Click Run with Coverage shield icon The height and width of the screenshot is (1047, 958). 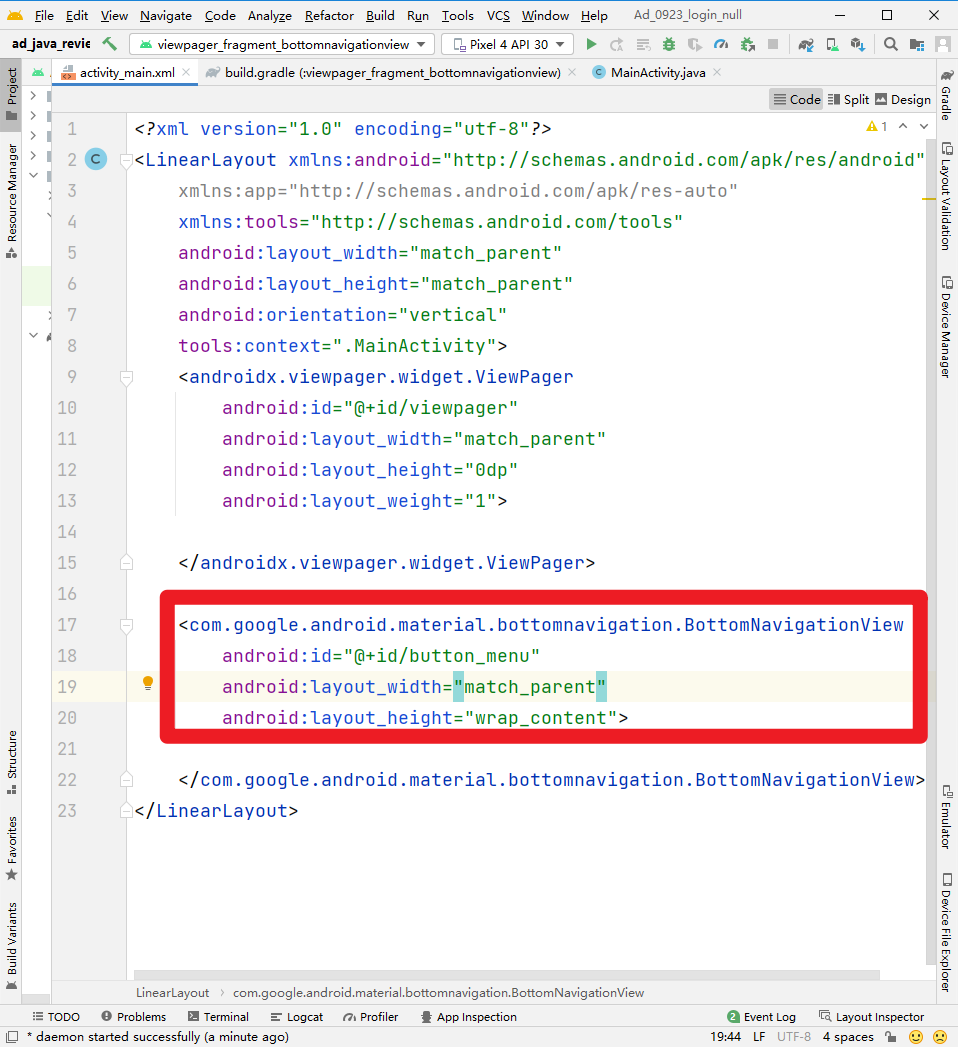pyautogui.click(x=695, y=44)
